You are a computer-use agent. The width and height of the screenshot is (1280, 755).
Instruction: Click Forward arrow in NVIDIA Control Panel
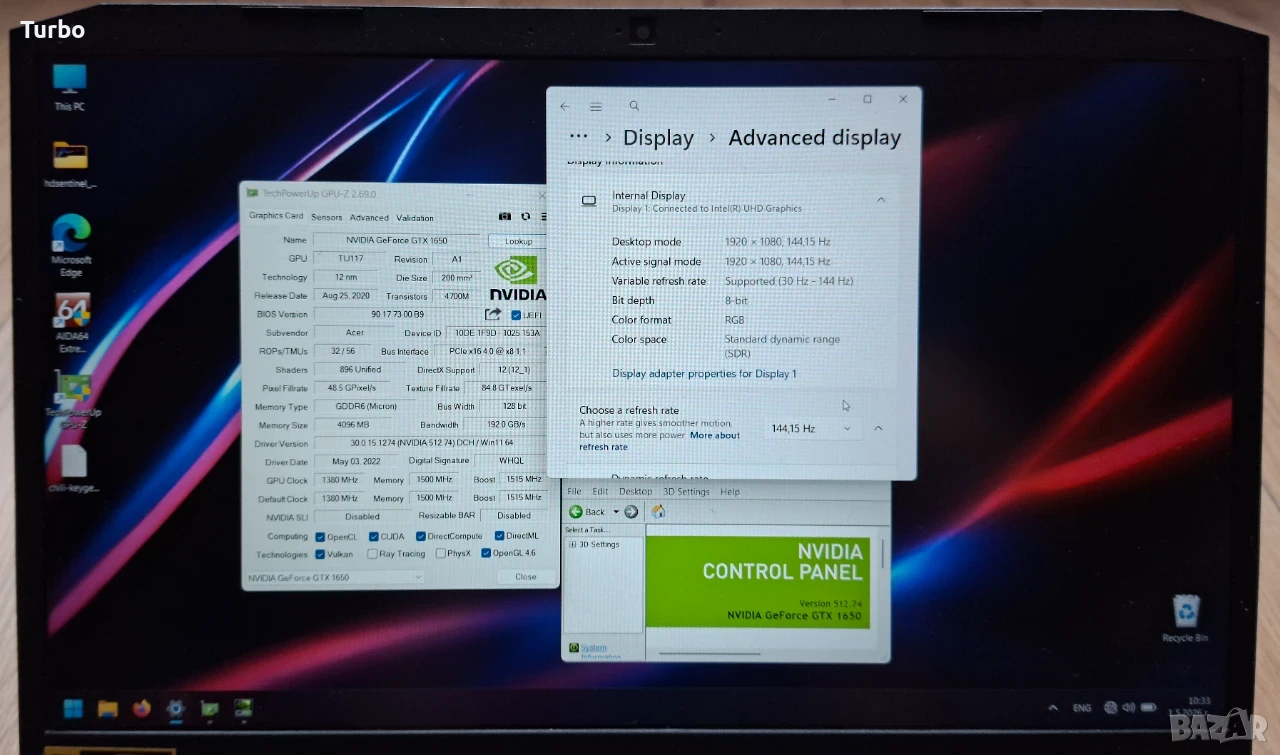(x=631, y=512)
